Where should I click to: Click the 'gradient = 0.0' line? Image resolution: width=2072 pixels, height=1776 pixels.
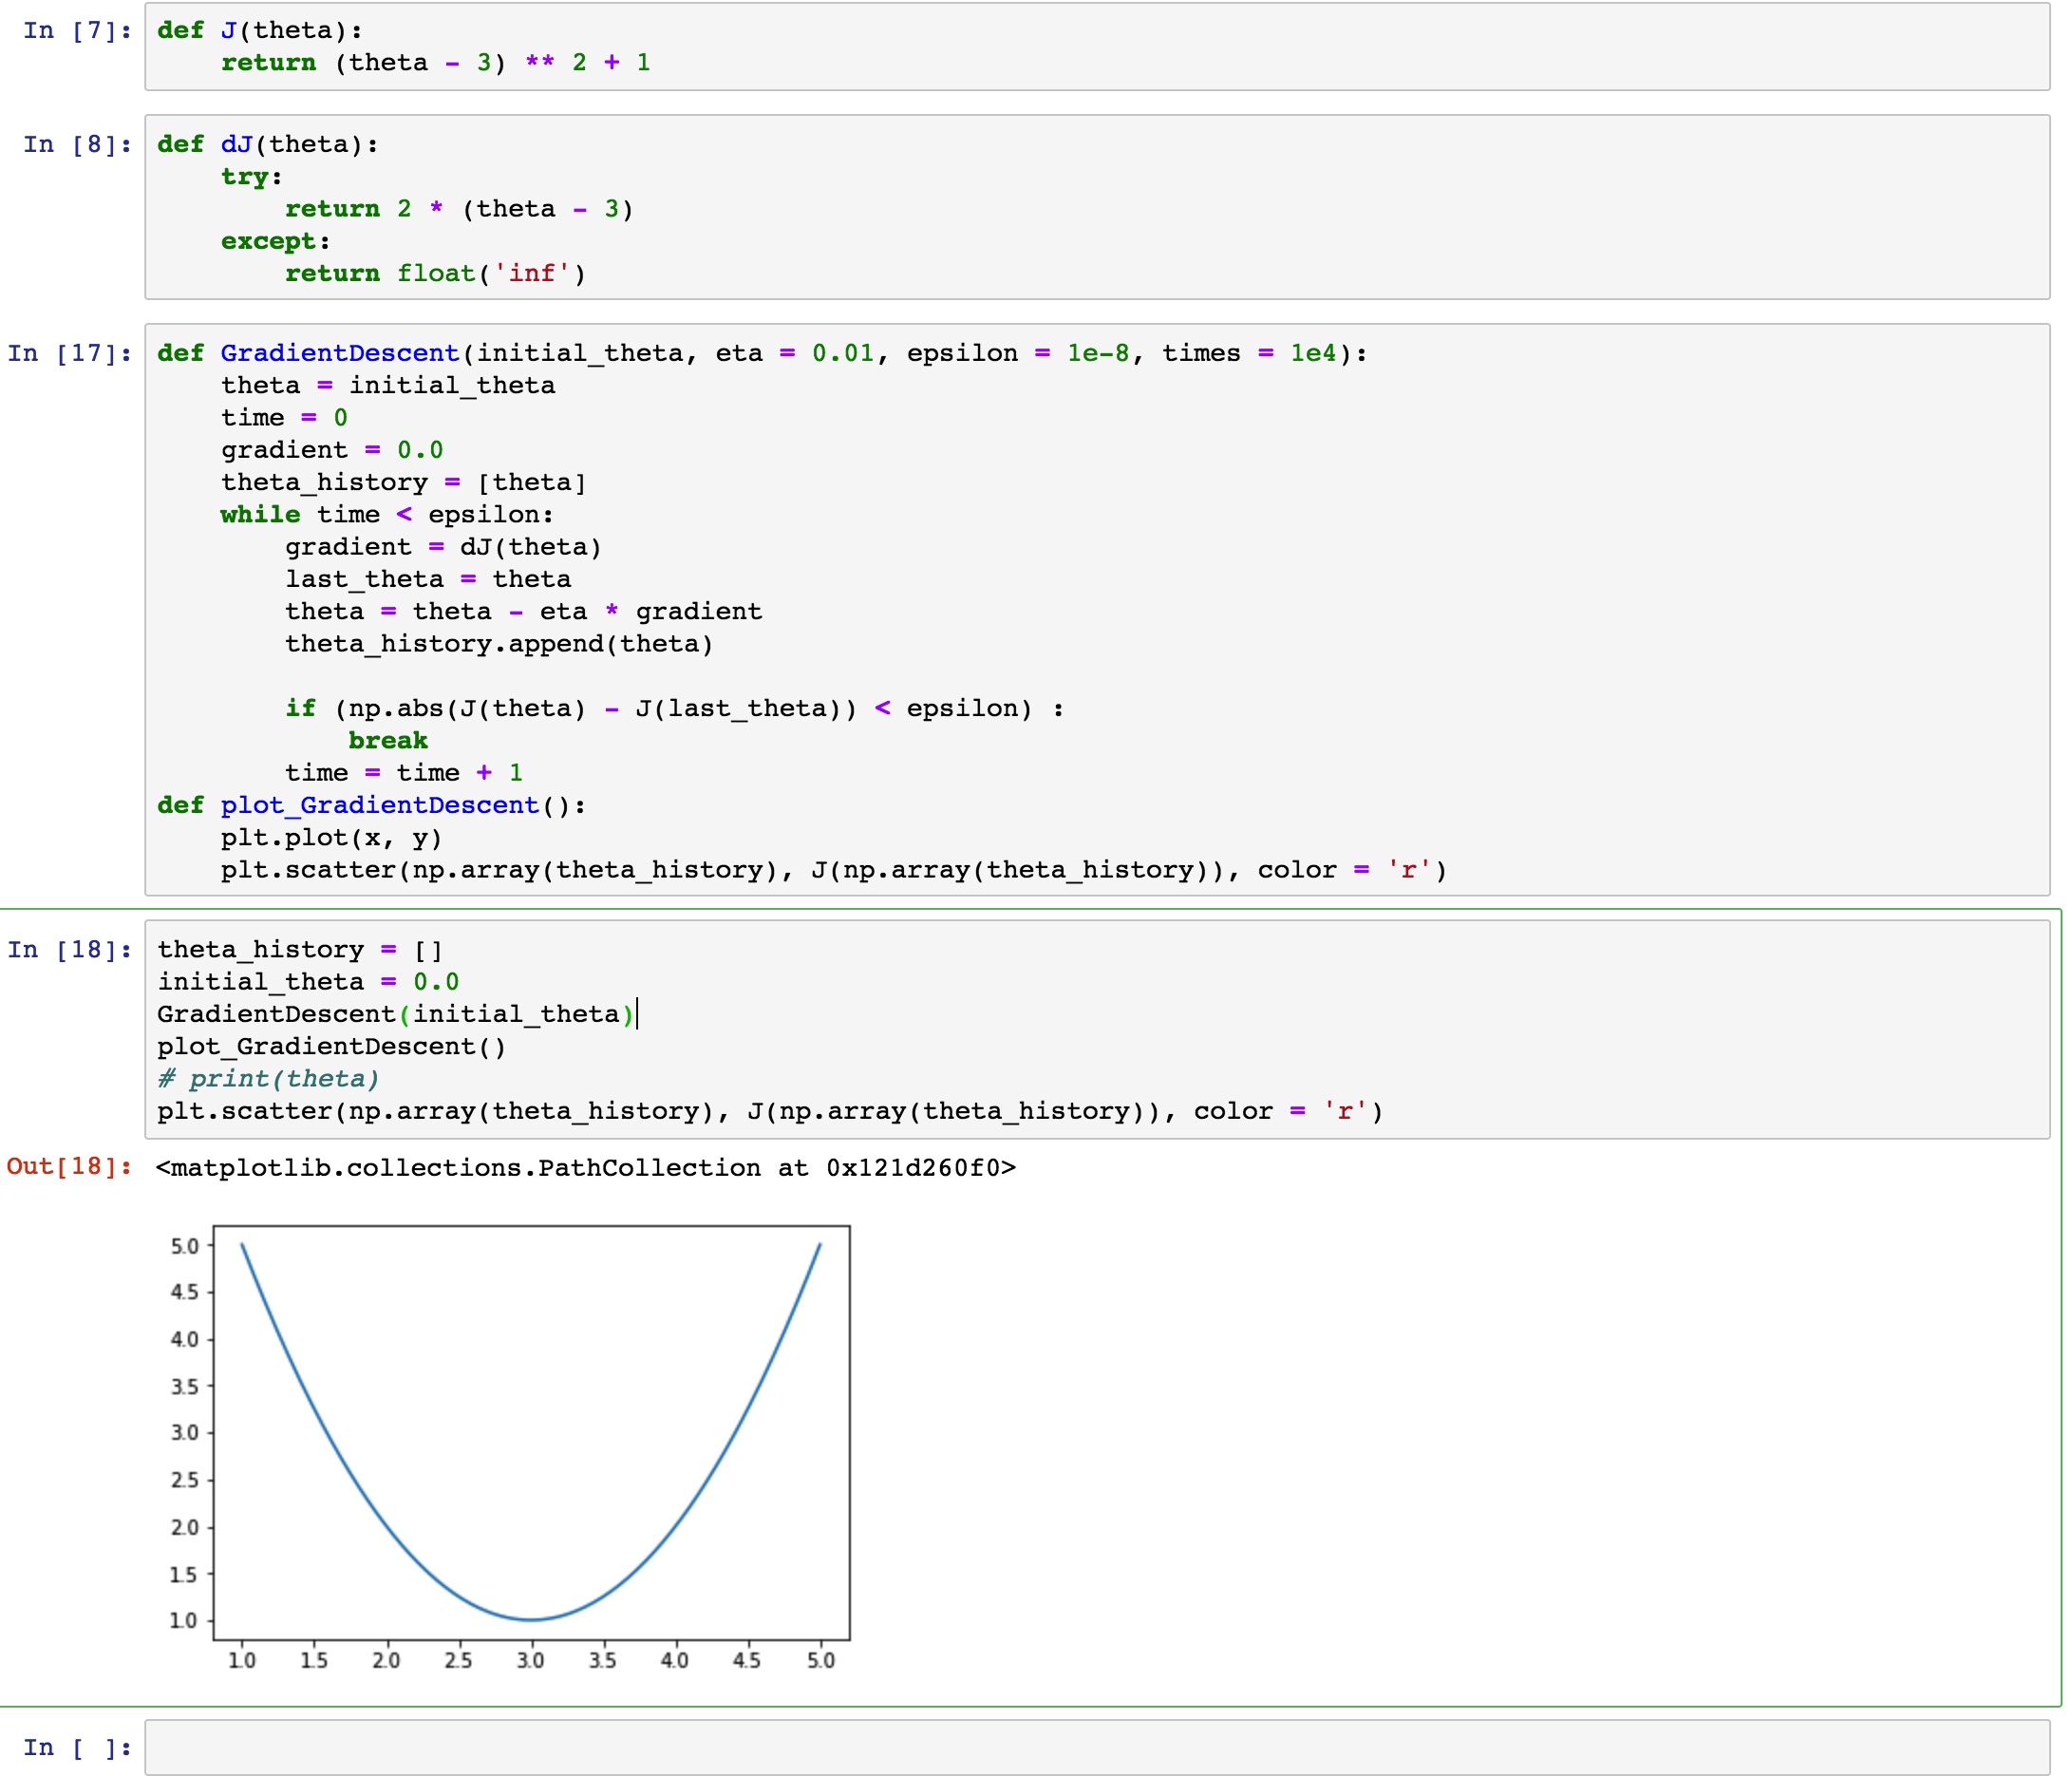click(x=332, y=450)
